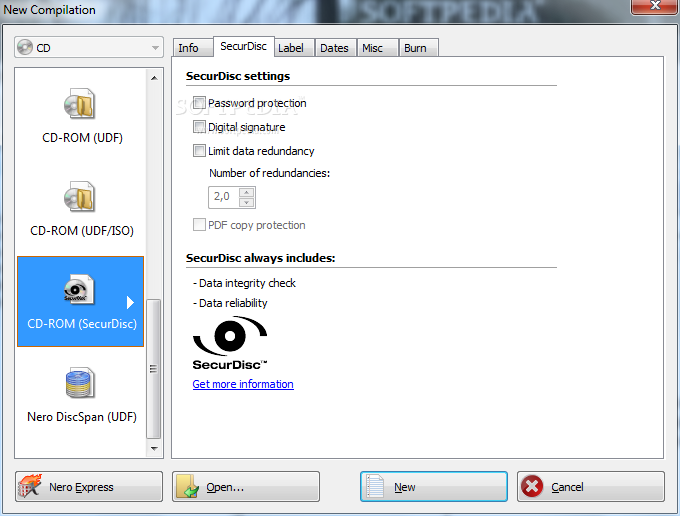Image resolution: width=680 pixels, height=516 pixels.
Task: Decrease the number of redundancies
Action: tap(246, 202)
